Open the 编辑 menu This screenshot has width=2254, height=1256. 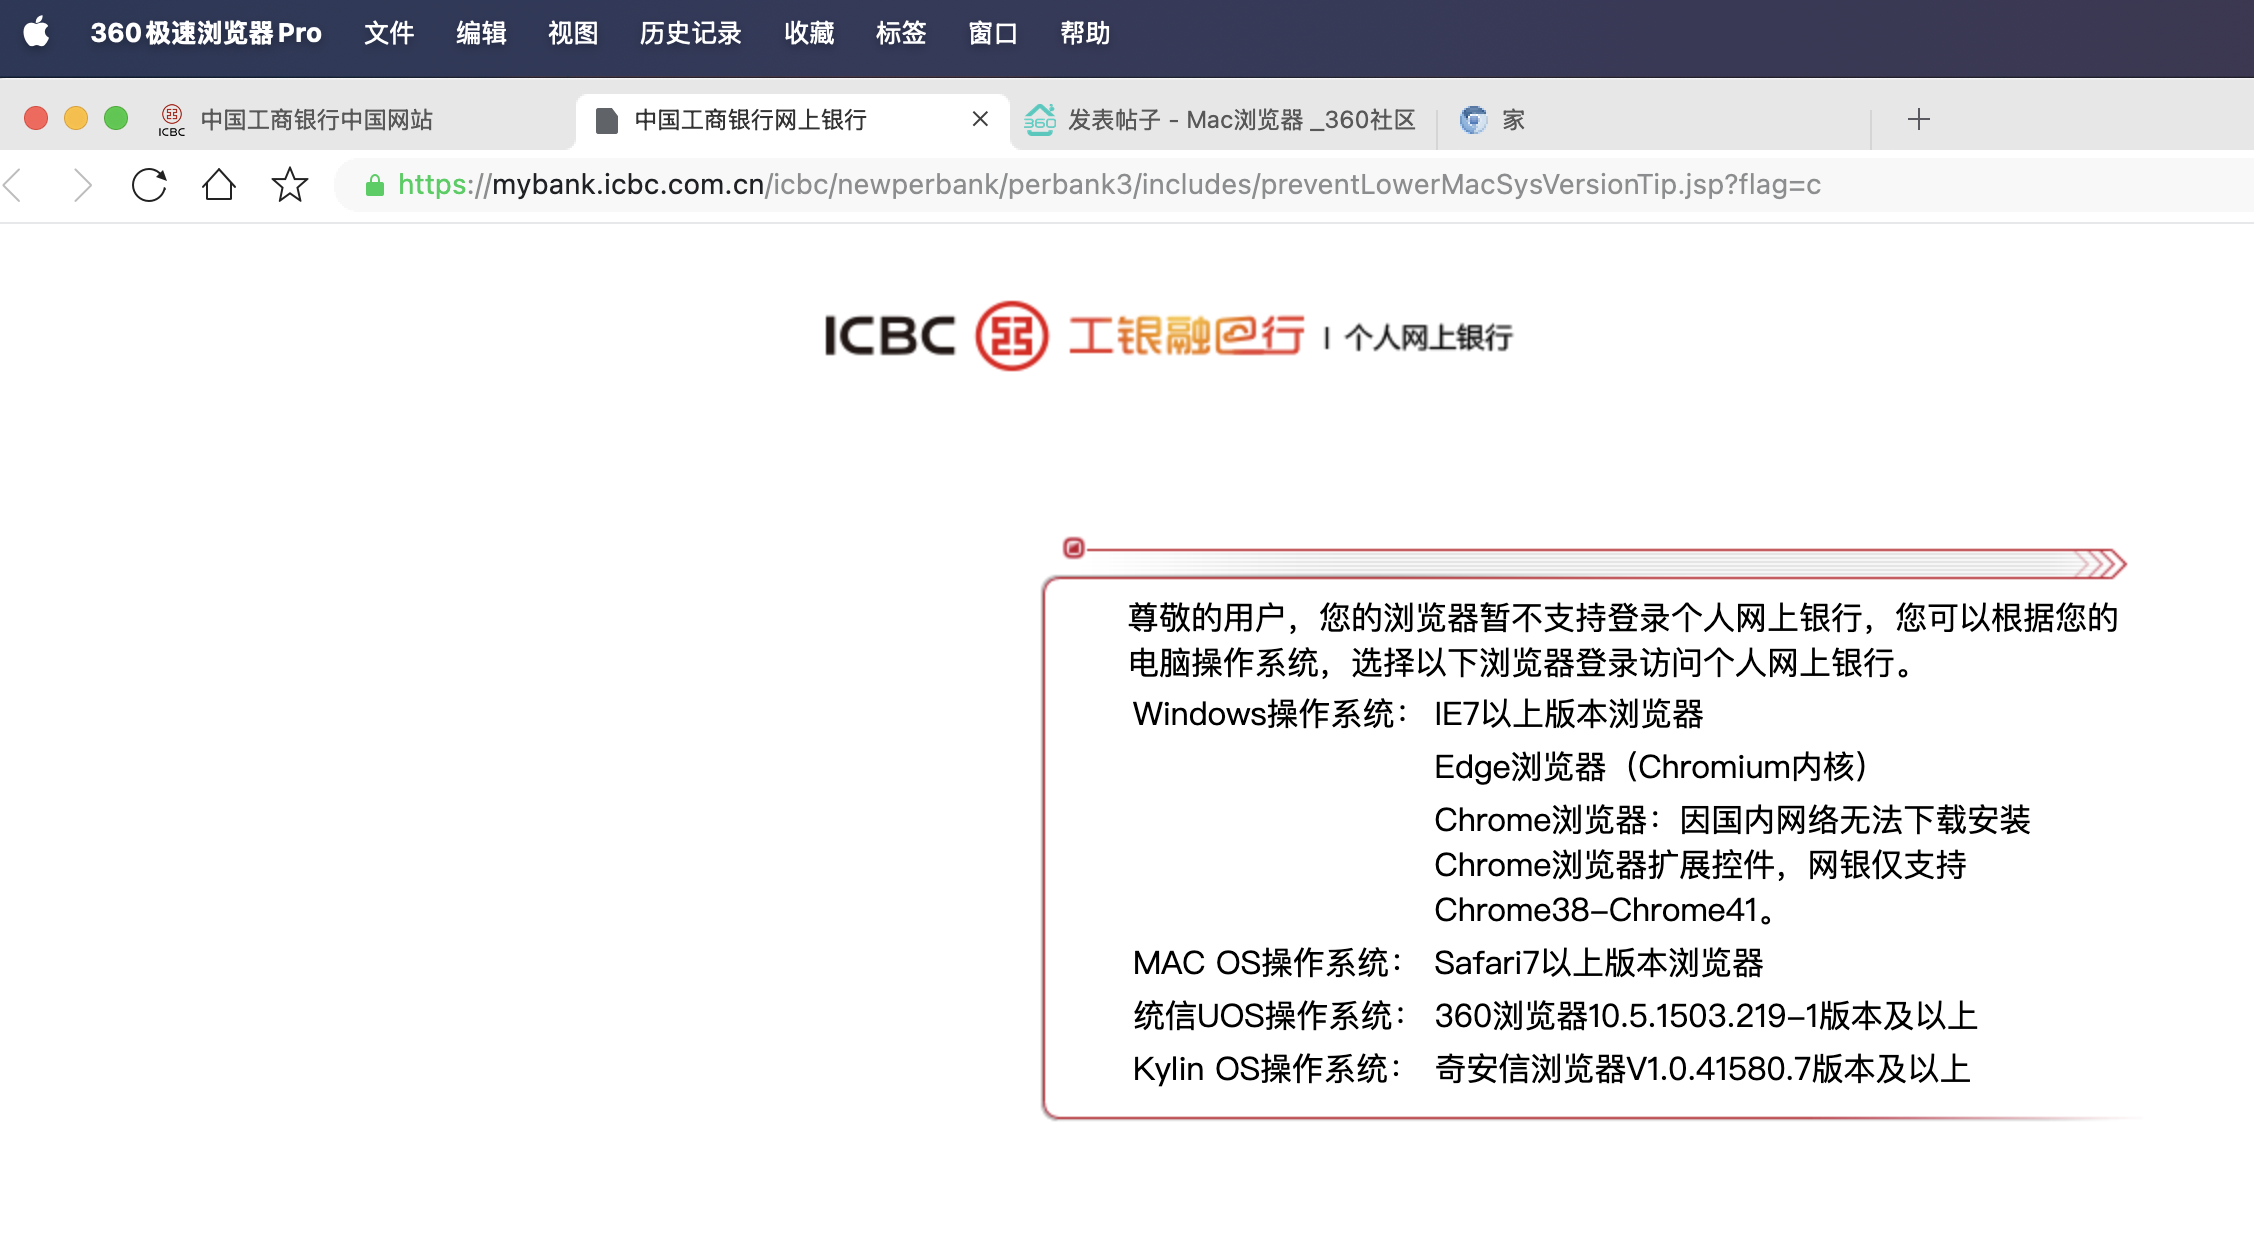[x=481, y=33]
